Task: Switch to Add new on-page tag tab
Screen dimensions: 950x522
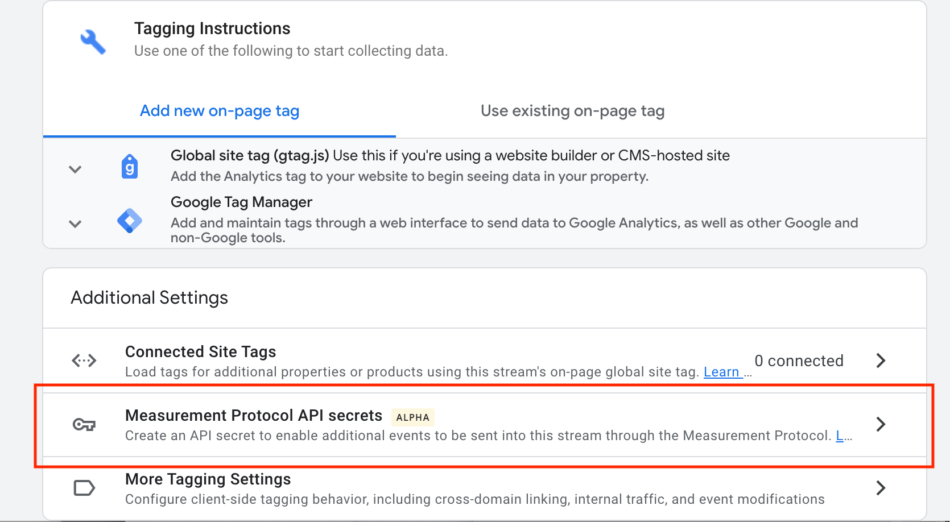Action: point(219,111)
